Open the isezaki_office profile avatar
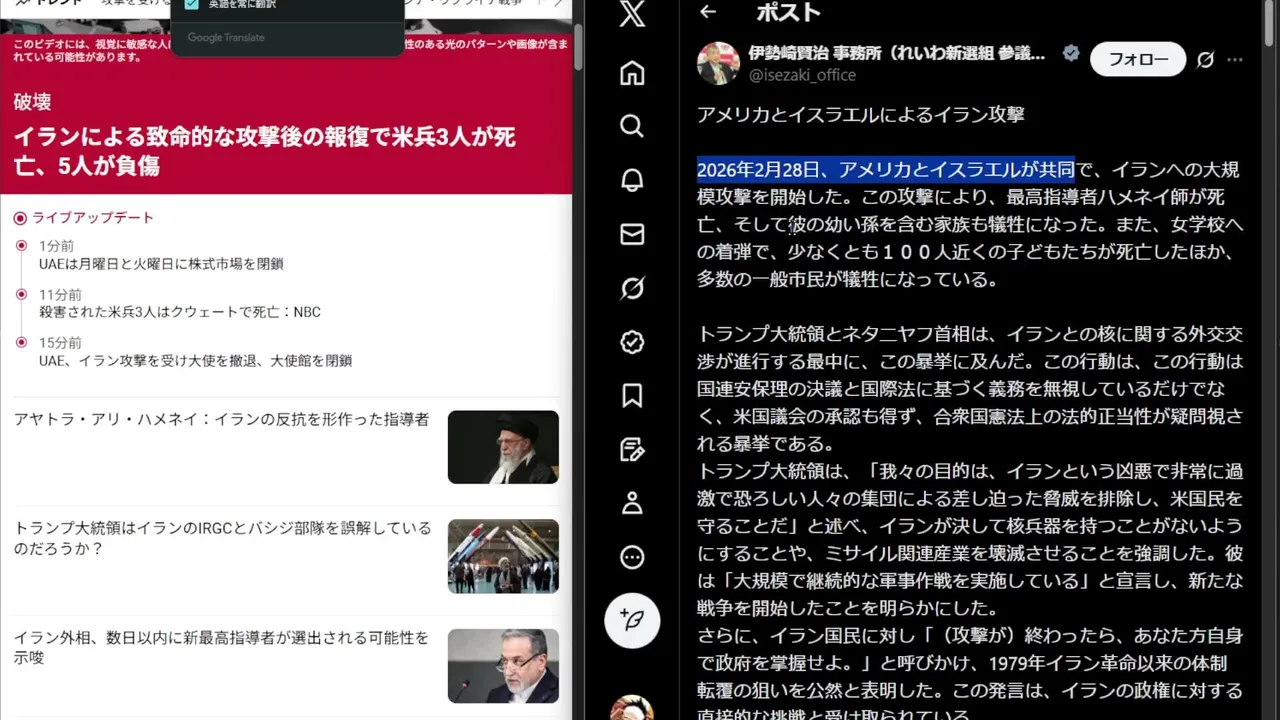 click(718, 63)
